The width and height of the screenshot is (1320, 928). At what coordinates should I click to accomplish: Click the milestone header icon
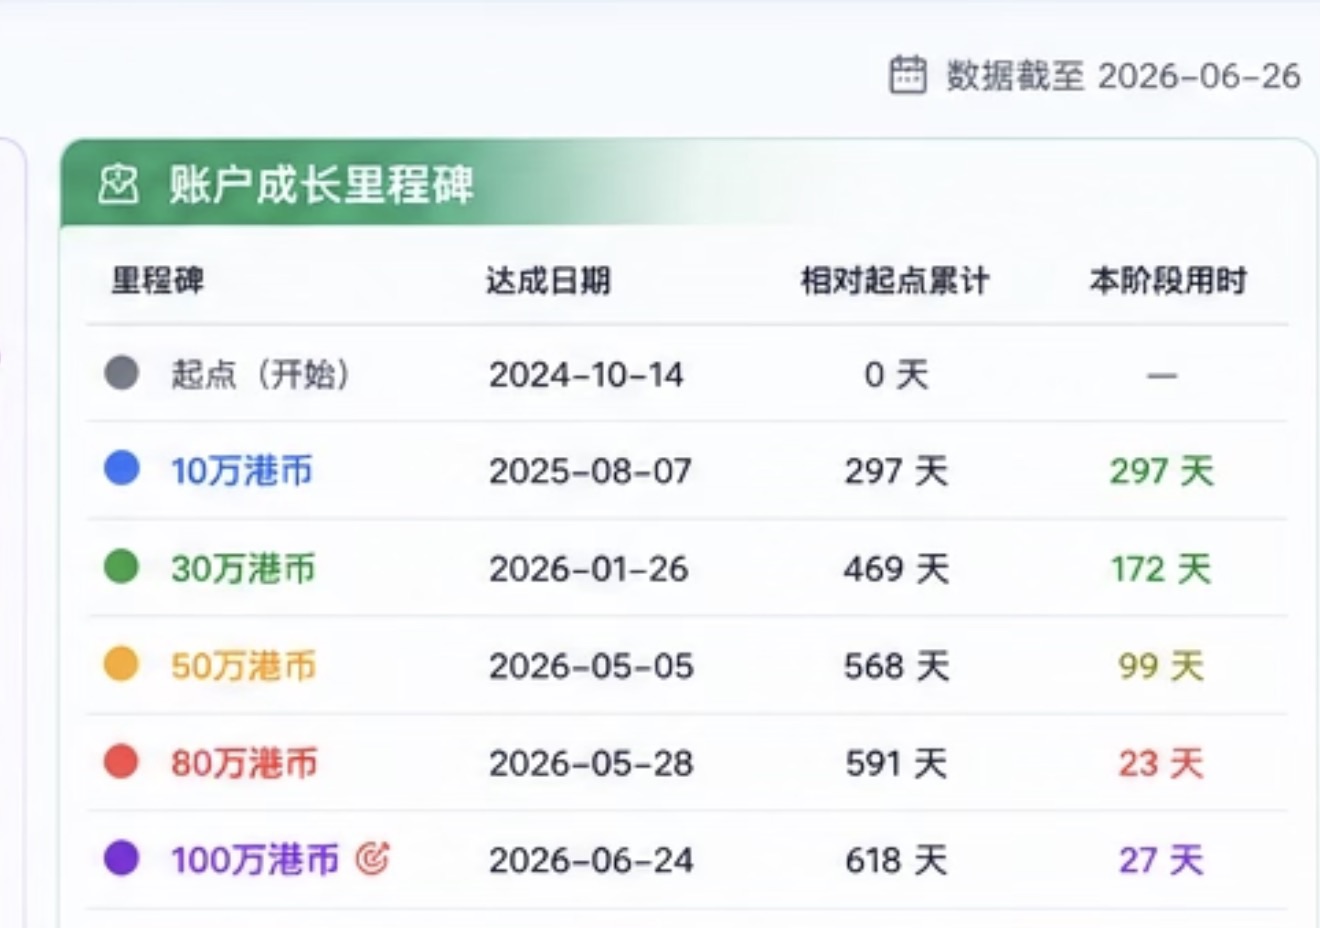pos(118,185)
